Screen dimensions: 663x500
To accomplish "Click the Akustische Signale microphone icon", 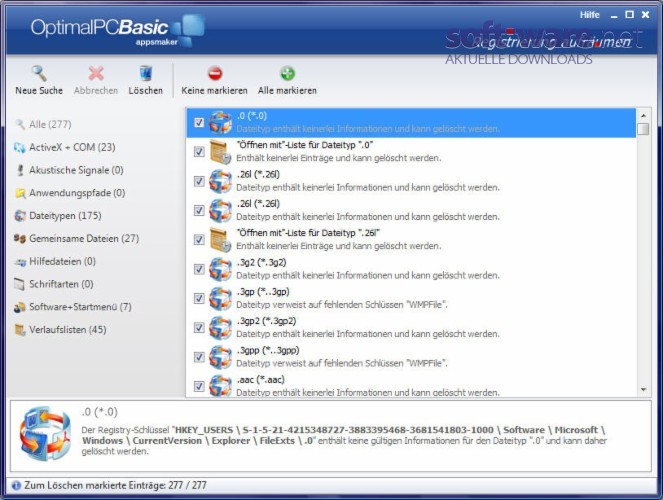I will [19, 170].
